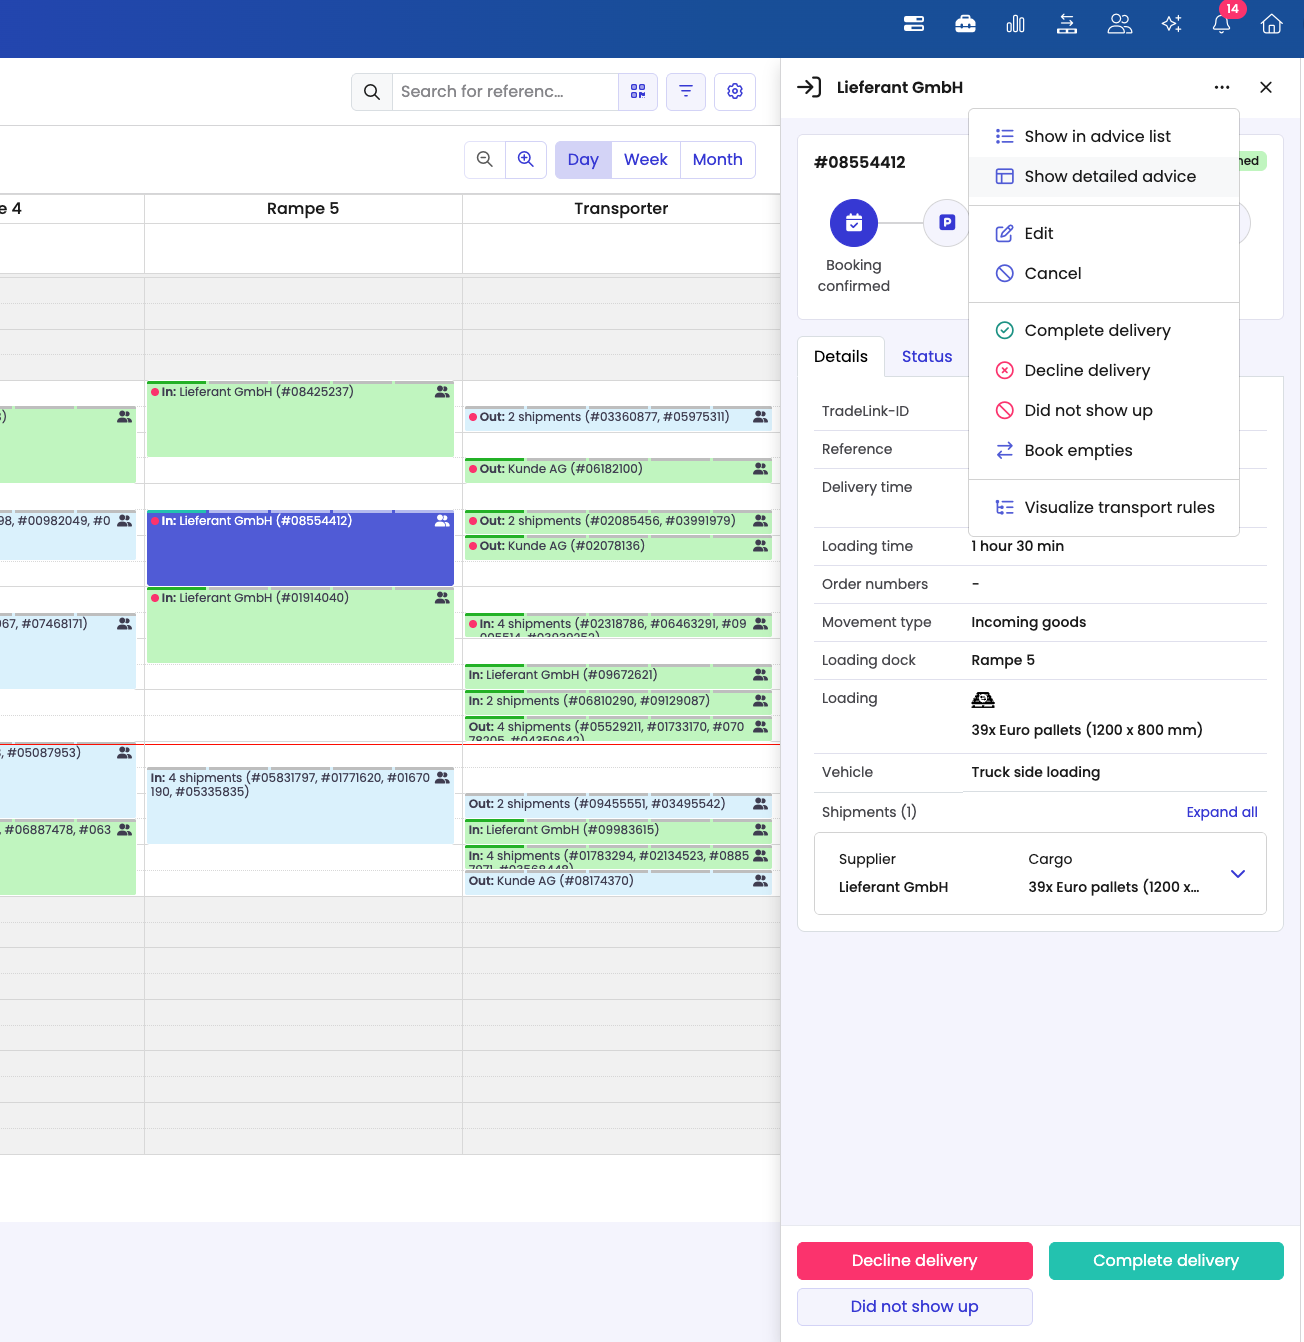Click the pallet loading icon
This screenshot has width=1304, height=1342.
point(983,700)
